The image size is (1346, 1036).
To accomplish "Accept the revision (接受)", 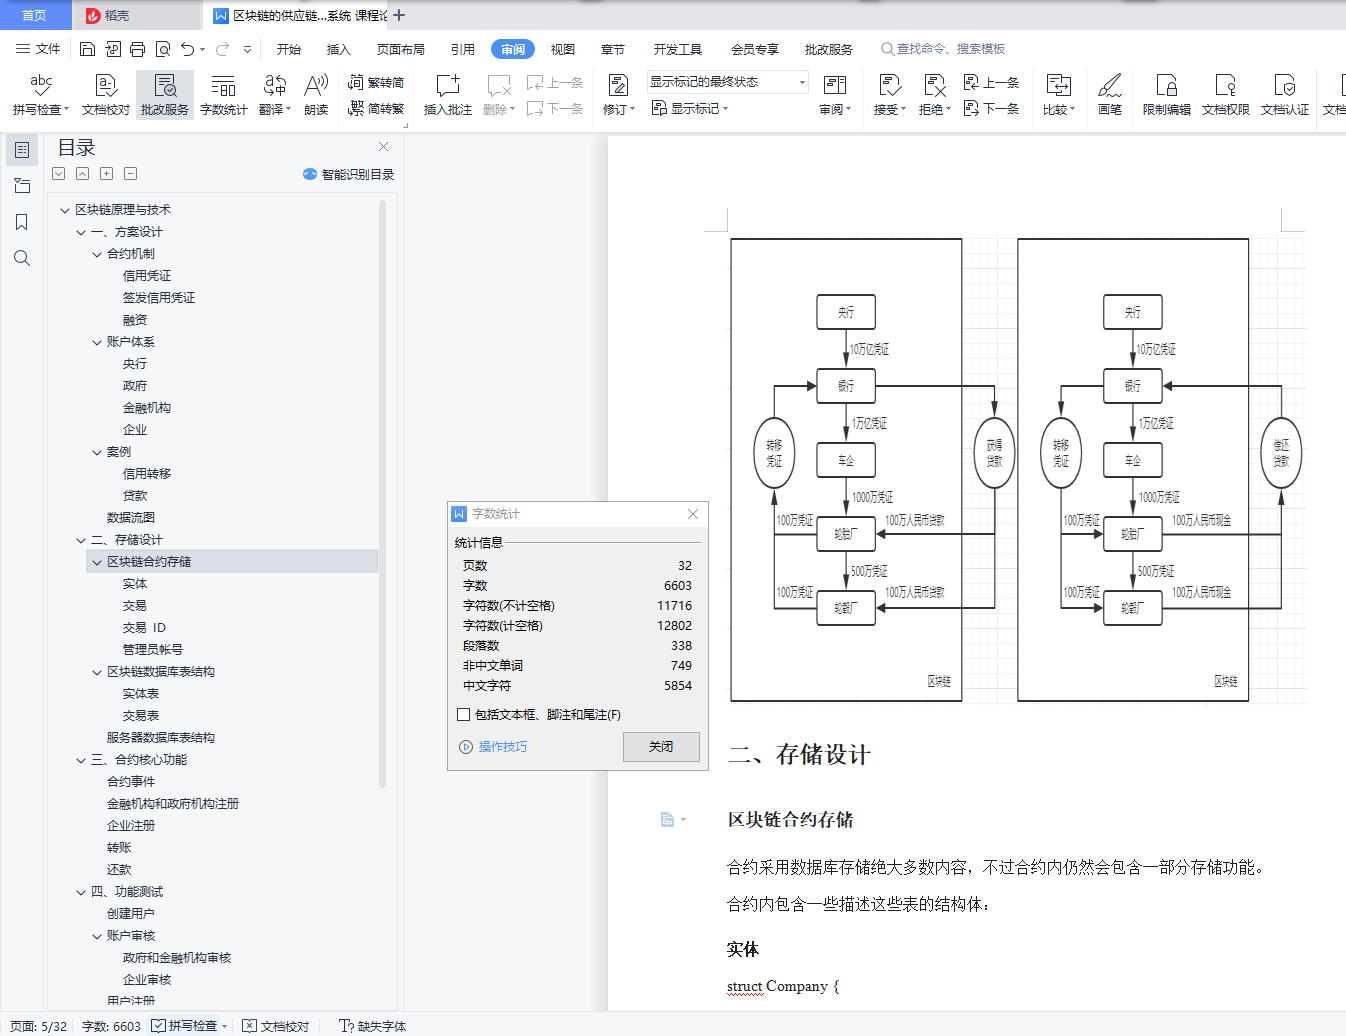I will click(x=889, y=94).
